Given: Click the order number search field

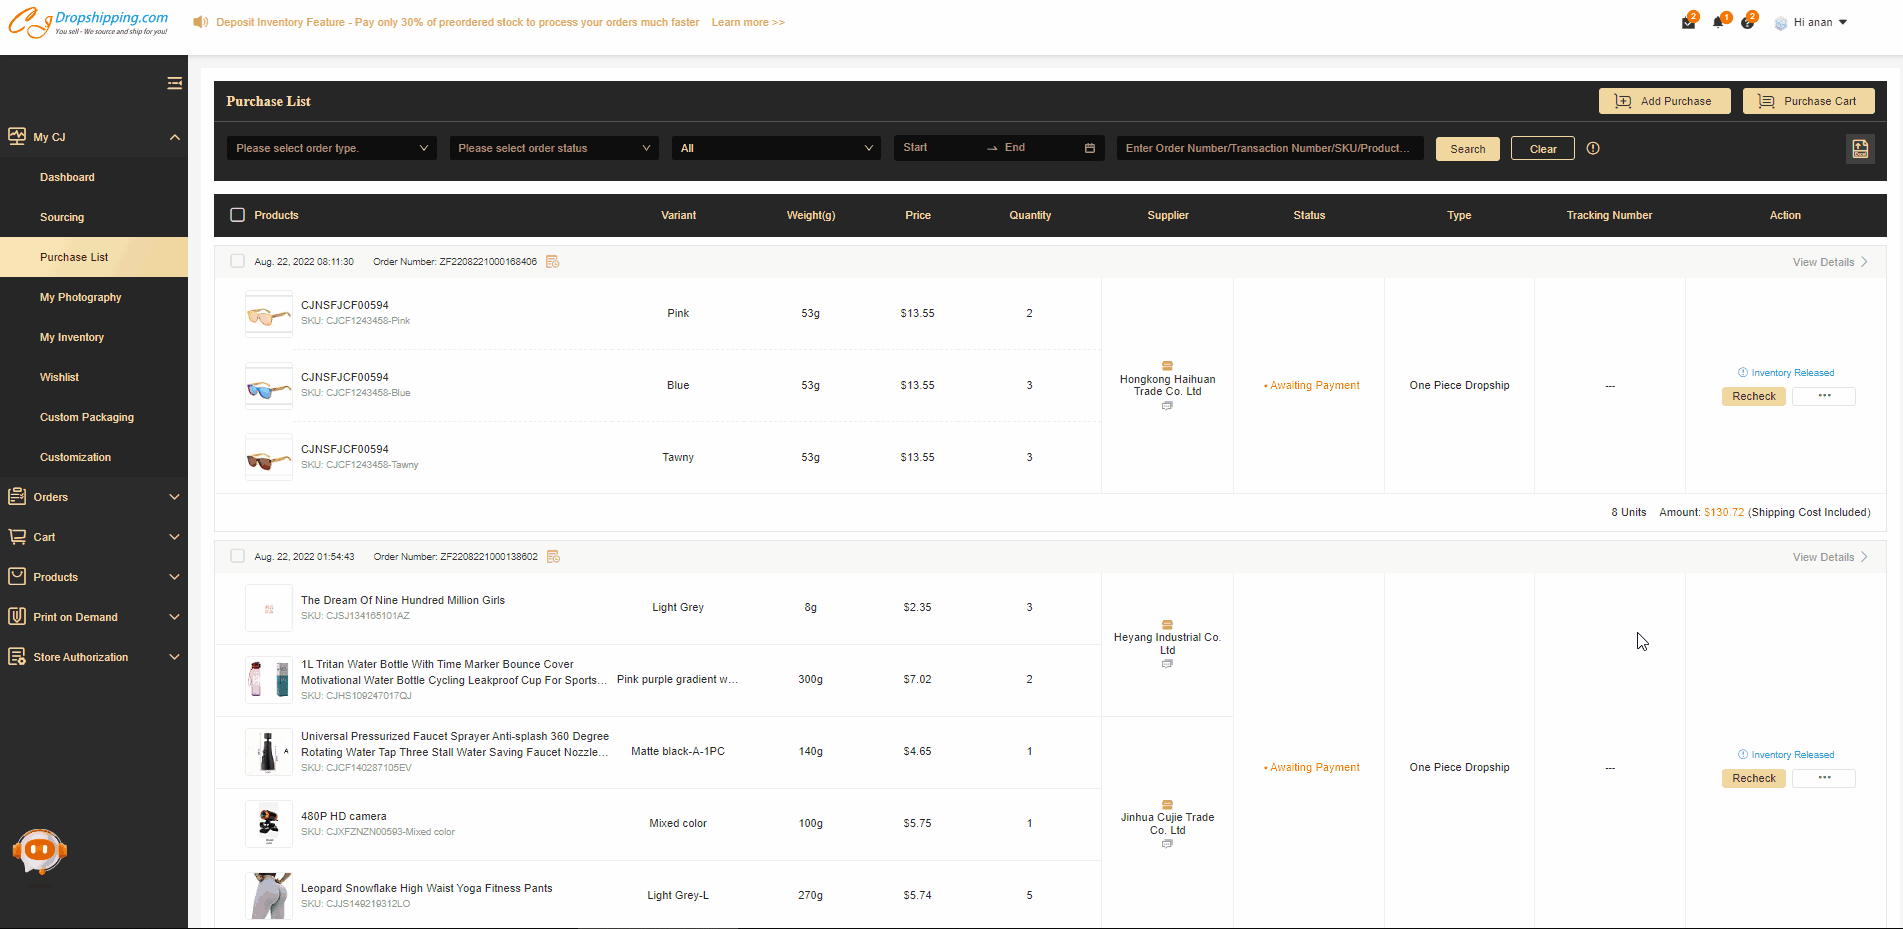Looking at the screenshot, I should click(x=1269, y=148).
